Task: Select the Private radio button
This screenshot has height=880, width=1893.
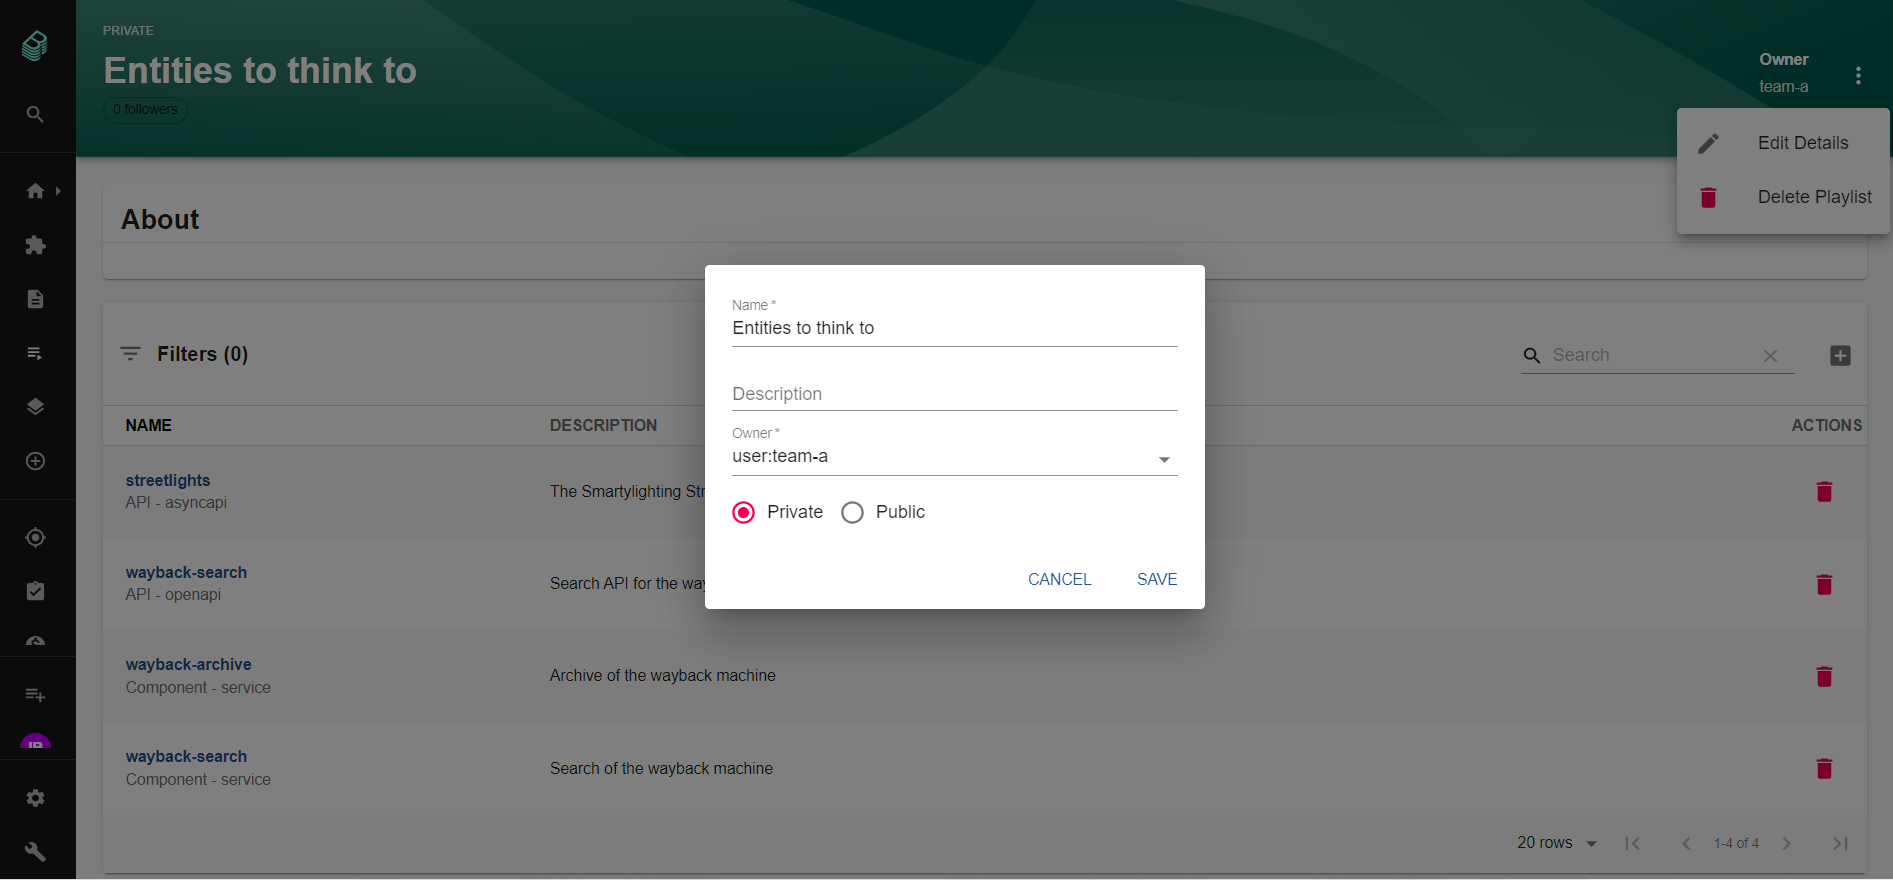Action: pos(744,513)
